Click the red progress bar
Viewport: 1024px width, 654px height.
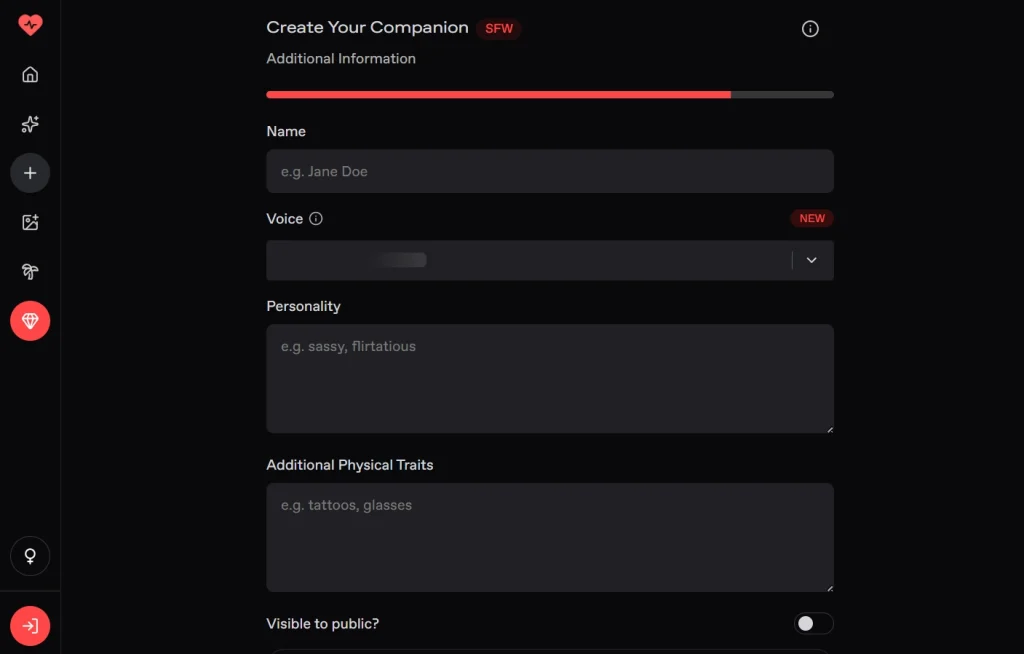tap(497, 94)
